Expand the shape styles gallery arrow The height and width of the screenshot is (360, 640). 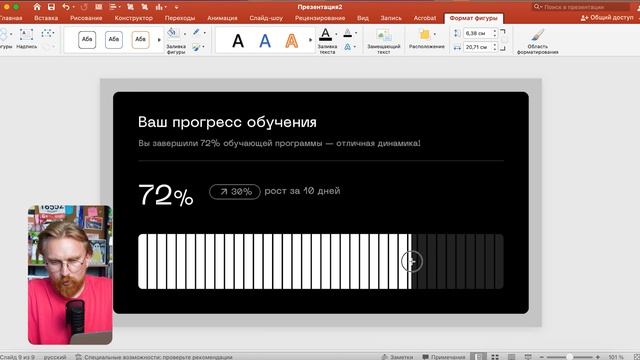click(159, 40)
